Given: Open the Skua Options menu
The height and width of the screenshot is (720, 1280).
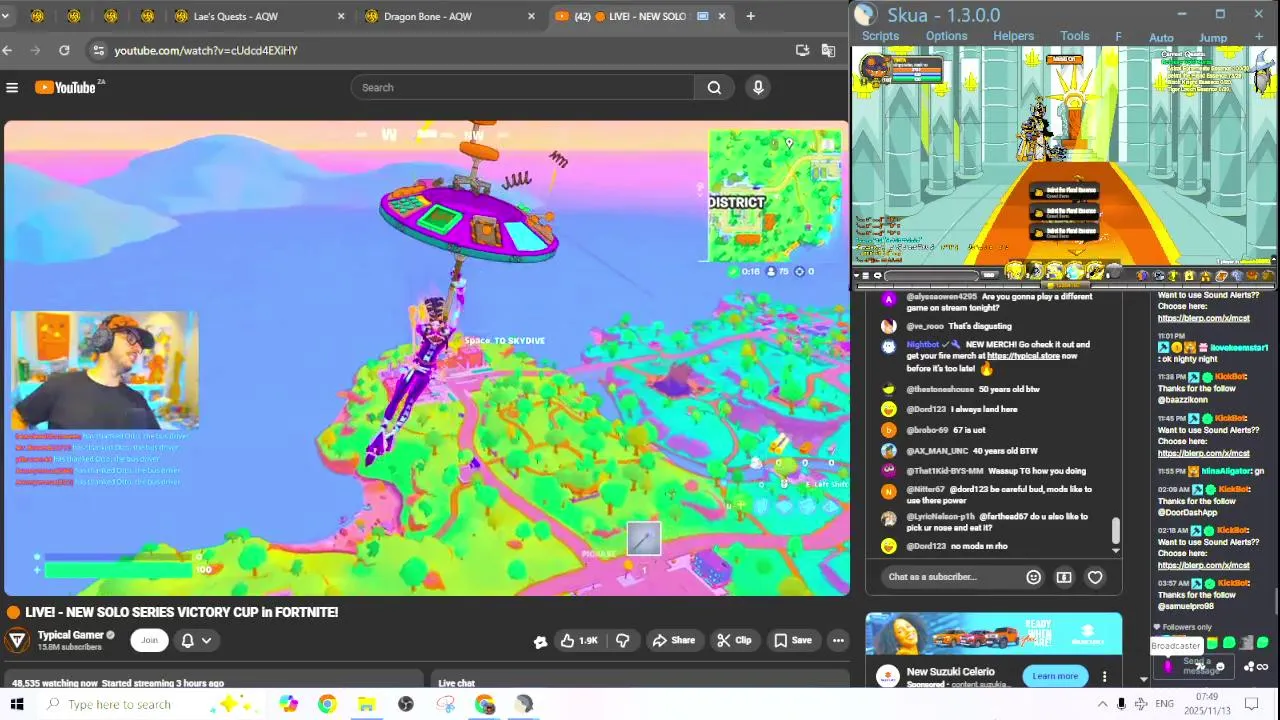Looking at the screenshot, I should click(x=946, y=36).
